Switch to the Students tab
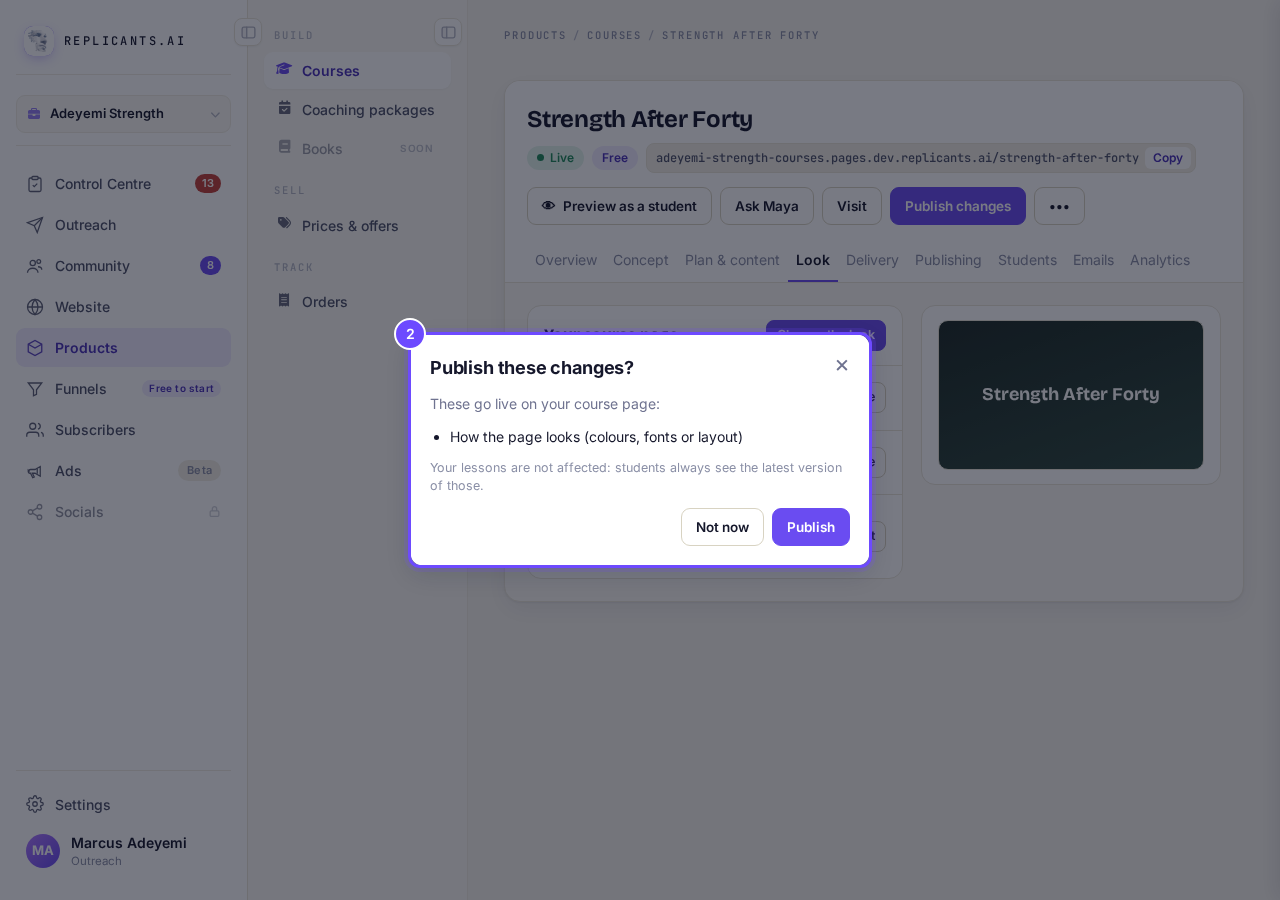The width and height of the screenshot is (1280, 900). coord(1027,260)
